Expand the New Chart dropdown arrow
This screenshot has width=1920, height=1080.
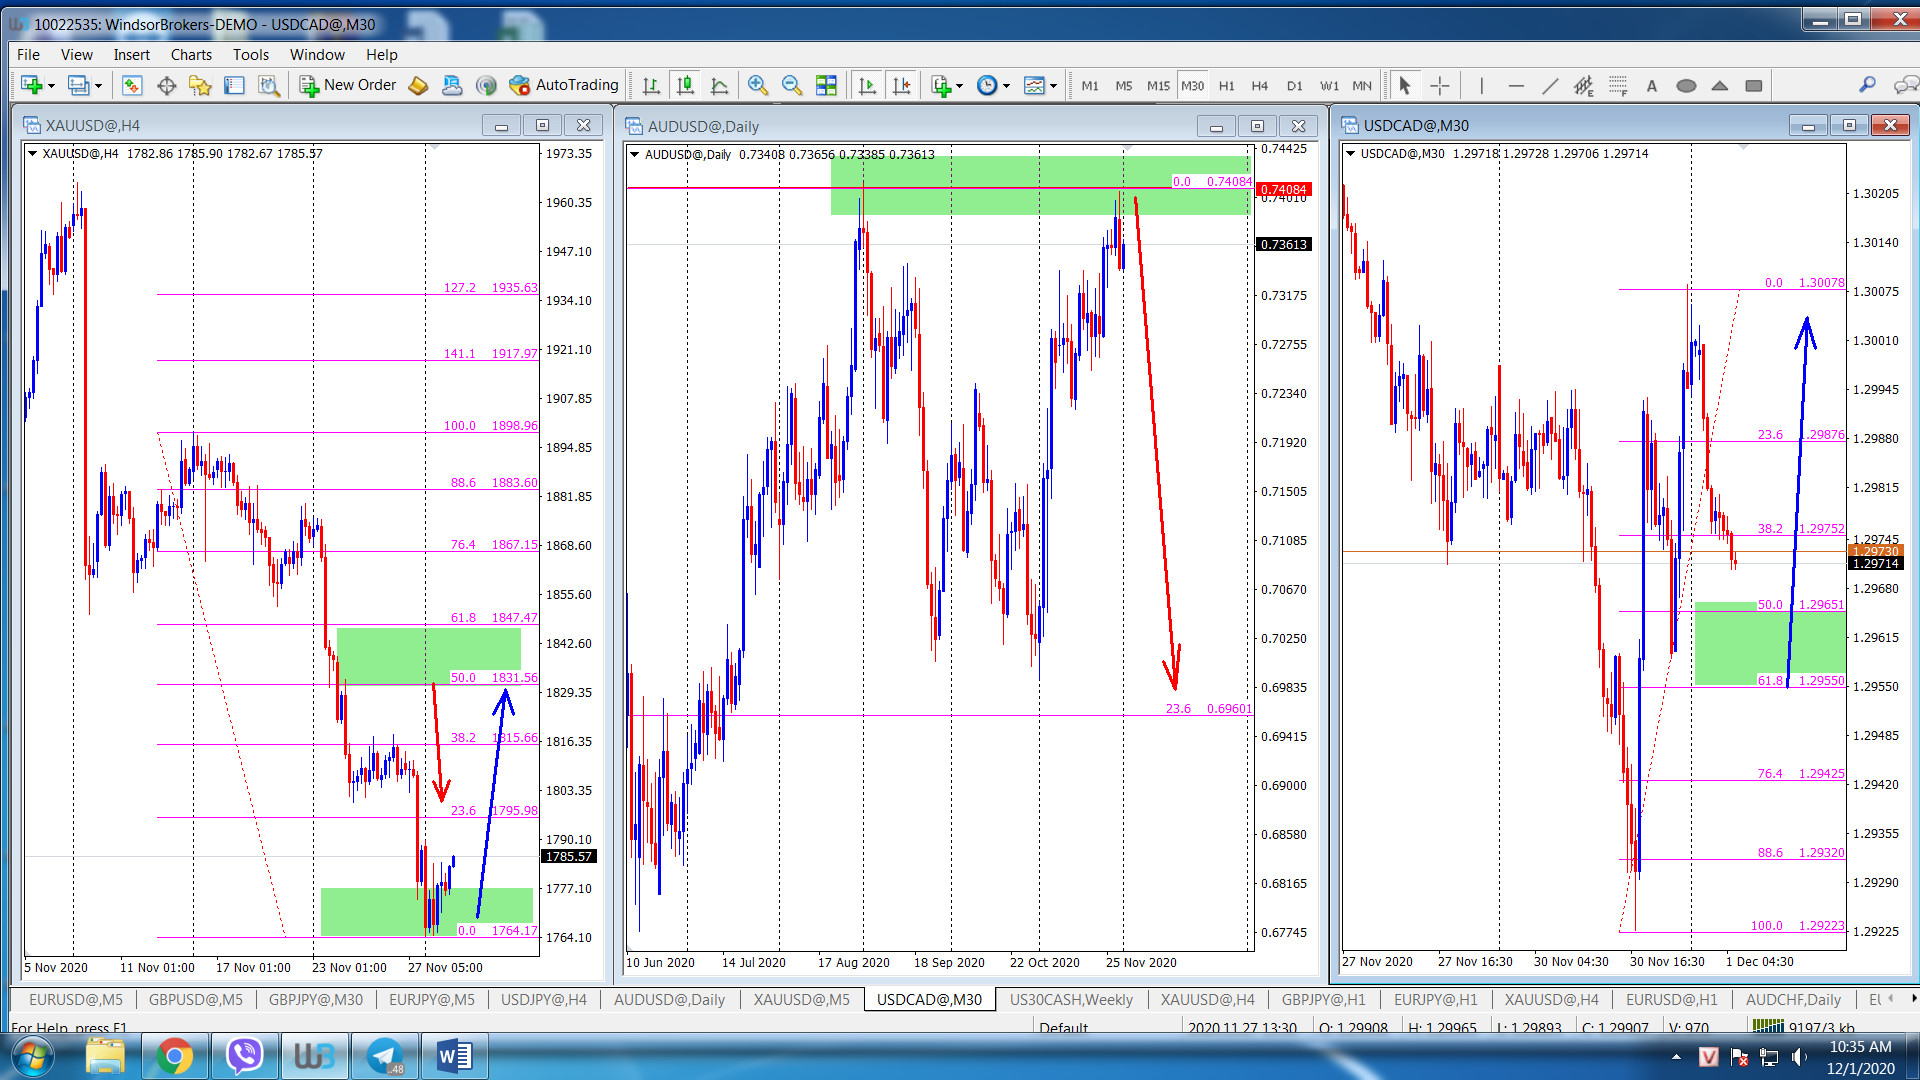point(51,86)
